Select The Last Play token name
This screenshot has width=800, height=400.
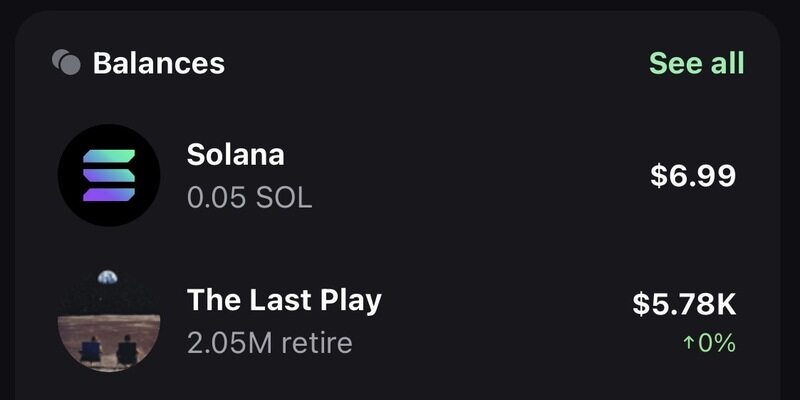(284, 300)
